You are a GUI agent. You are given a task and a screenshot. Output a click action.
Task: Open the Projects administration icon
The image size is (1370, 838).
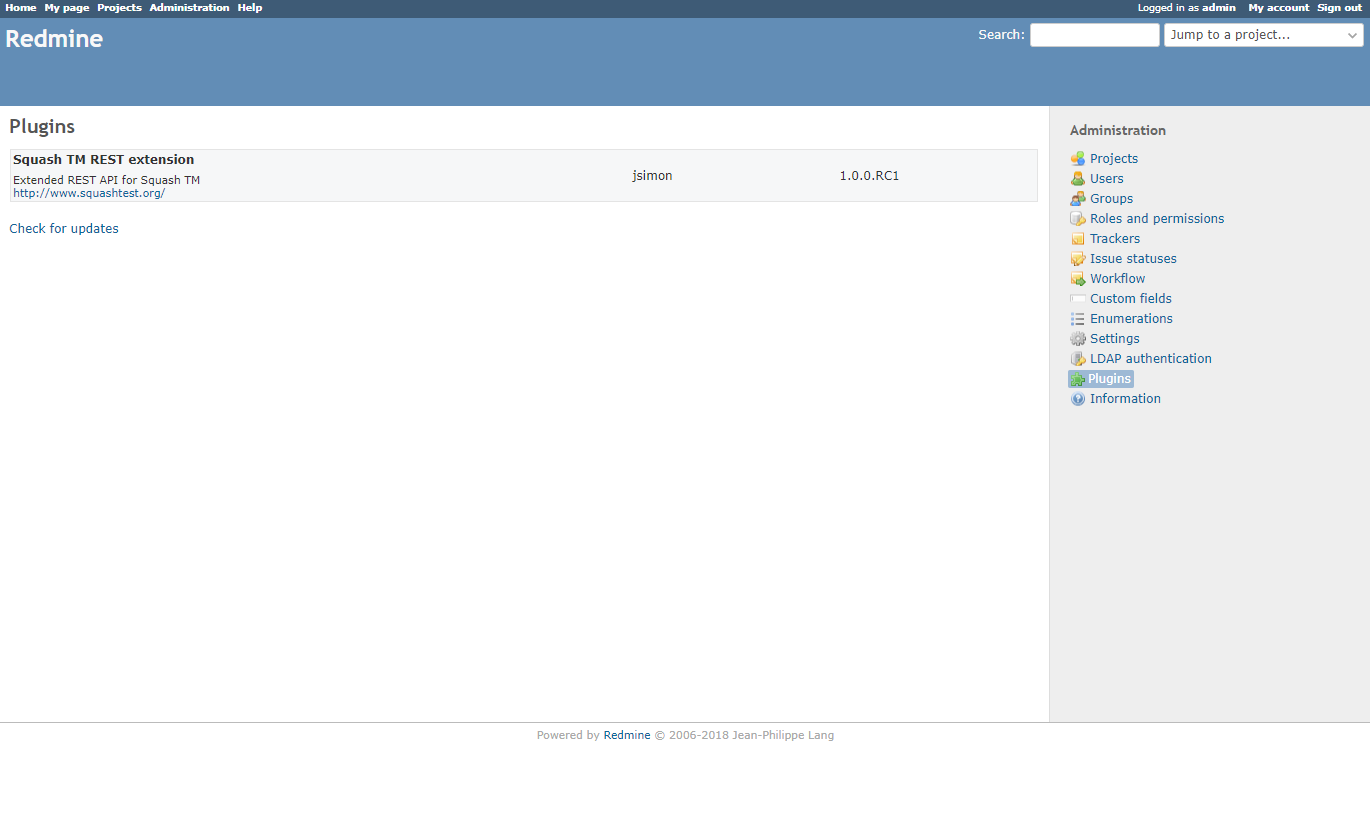pyautogui.click(x=1078, y=158)
